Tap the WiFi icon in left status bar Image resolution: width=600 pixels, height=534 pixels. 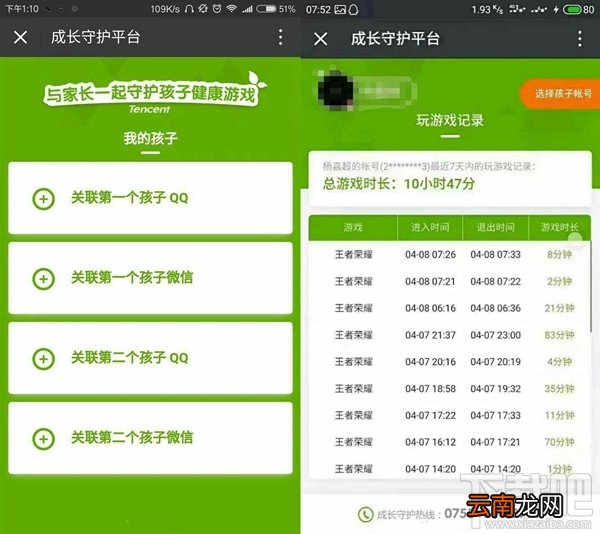coord(232,8)
